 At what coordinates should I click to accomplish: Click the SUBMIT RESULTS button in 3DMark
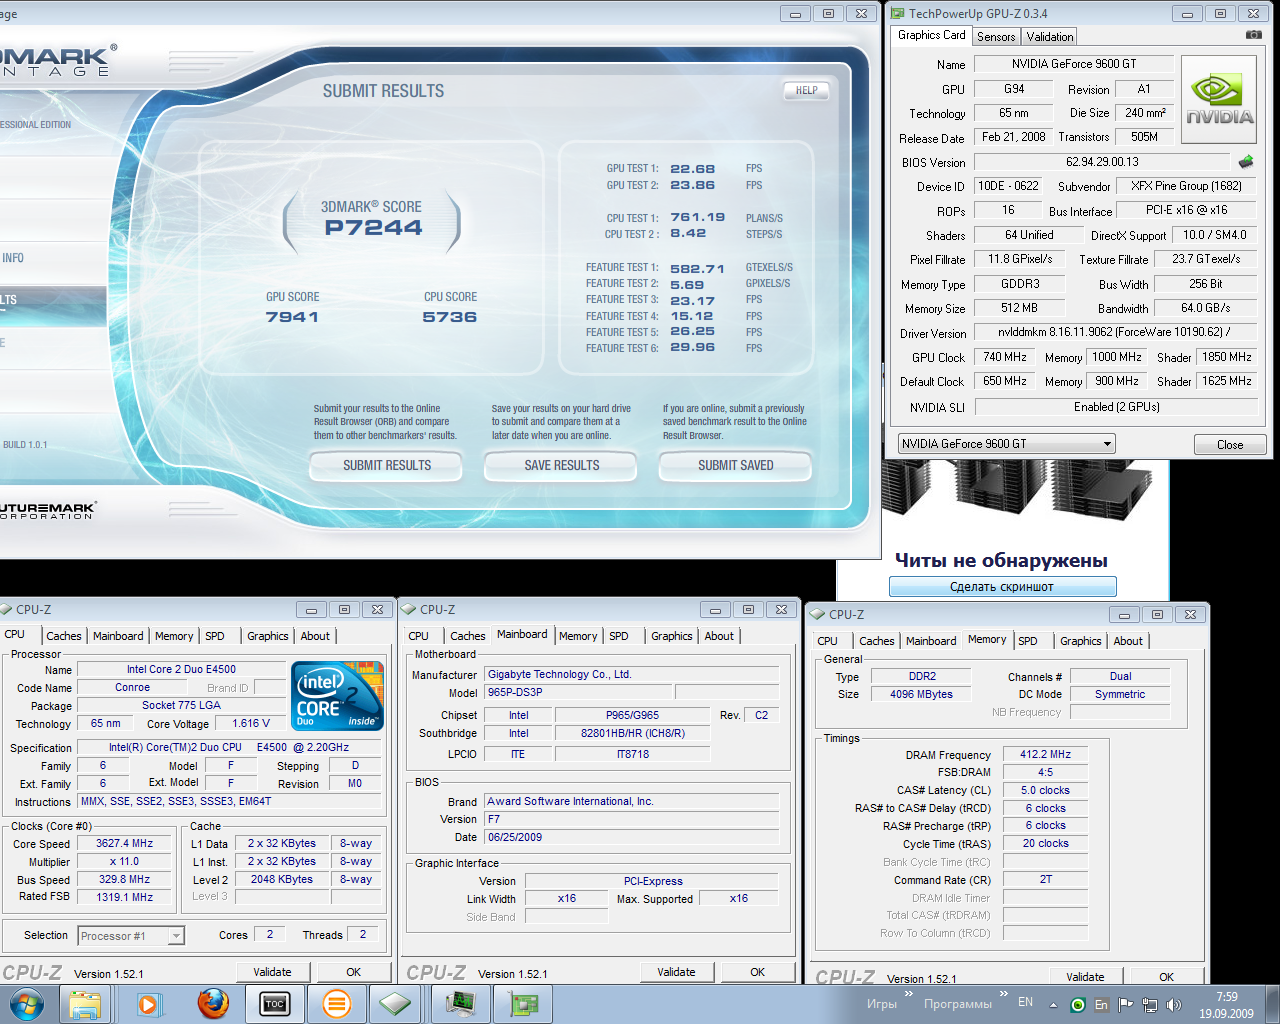point(387,466)
